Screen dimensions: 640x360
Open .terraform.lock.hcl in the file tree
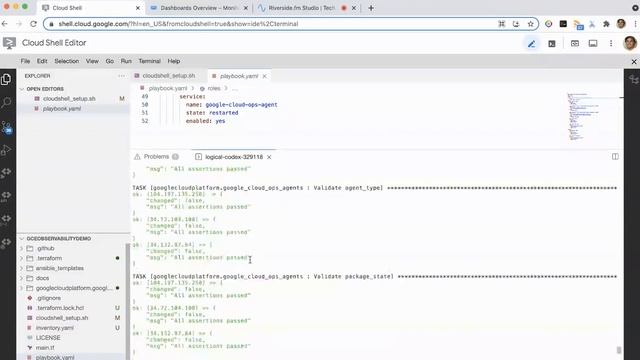[60, 308]
